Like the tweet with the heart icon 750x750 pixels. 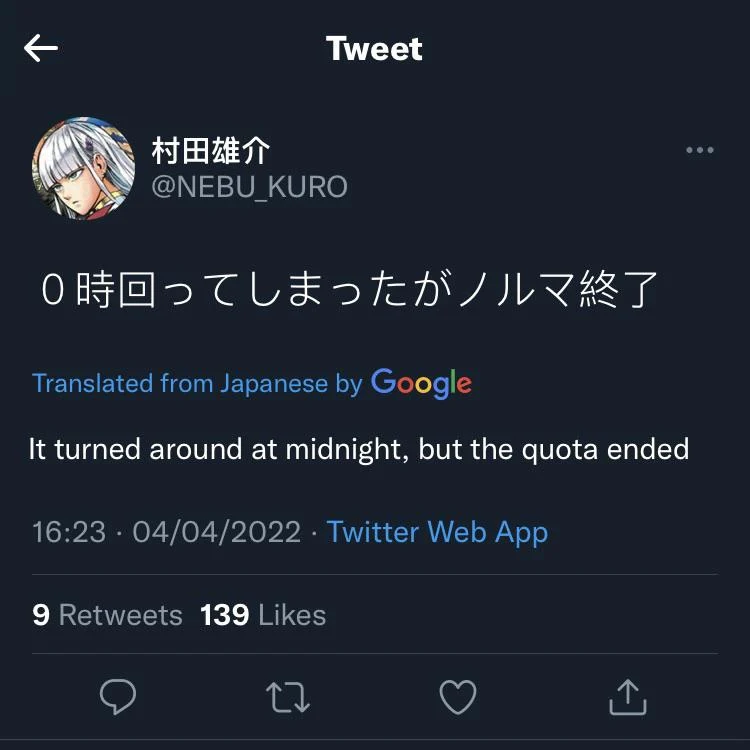(458, 697)
